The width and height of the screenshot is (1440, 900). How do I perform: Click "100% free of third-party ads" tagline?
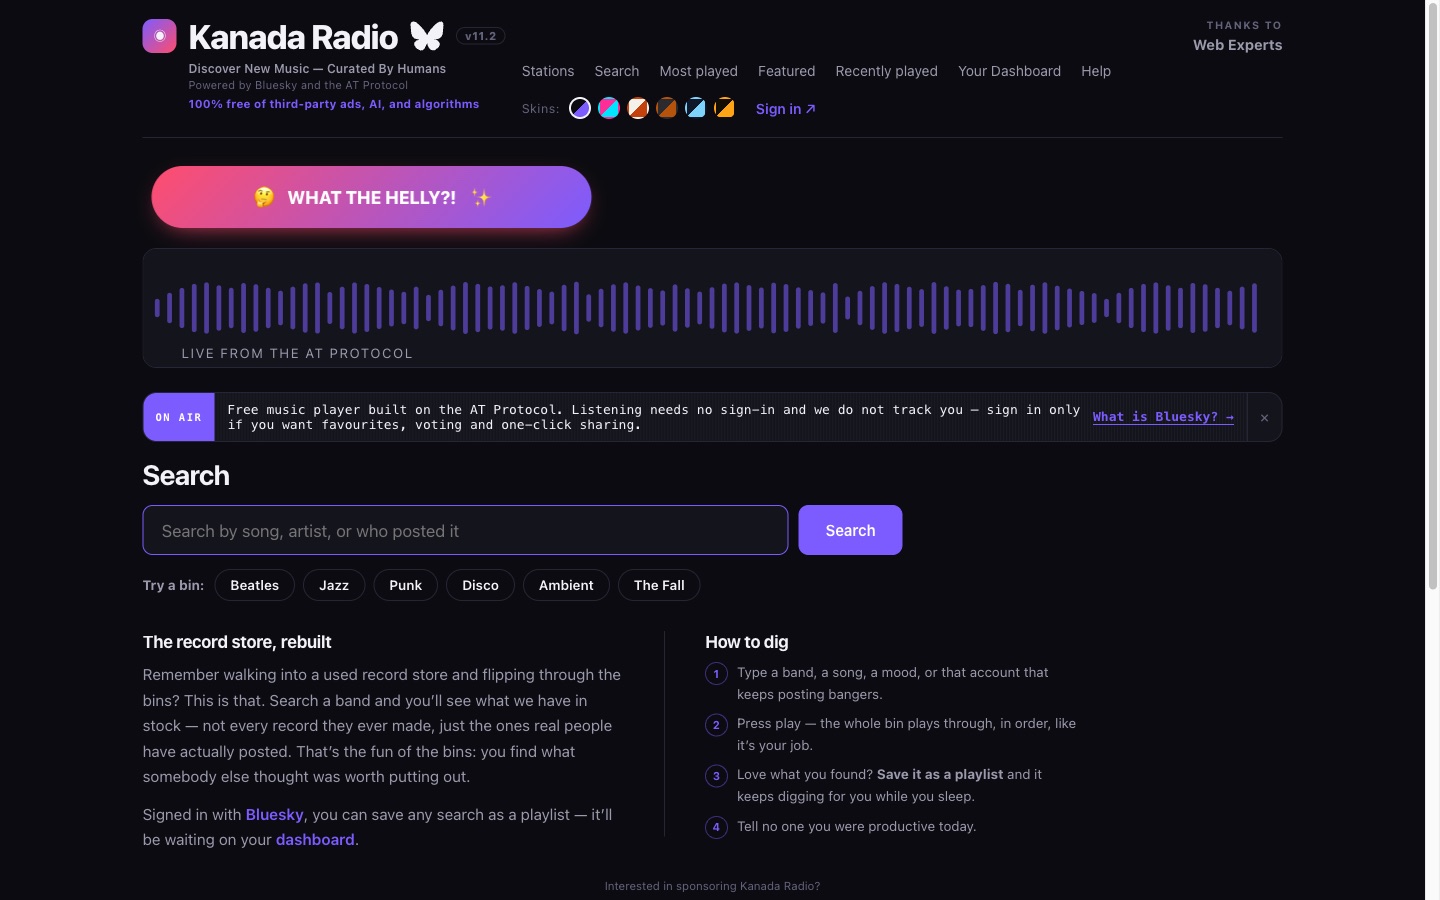(334, 104)
